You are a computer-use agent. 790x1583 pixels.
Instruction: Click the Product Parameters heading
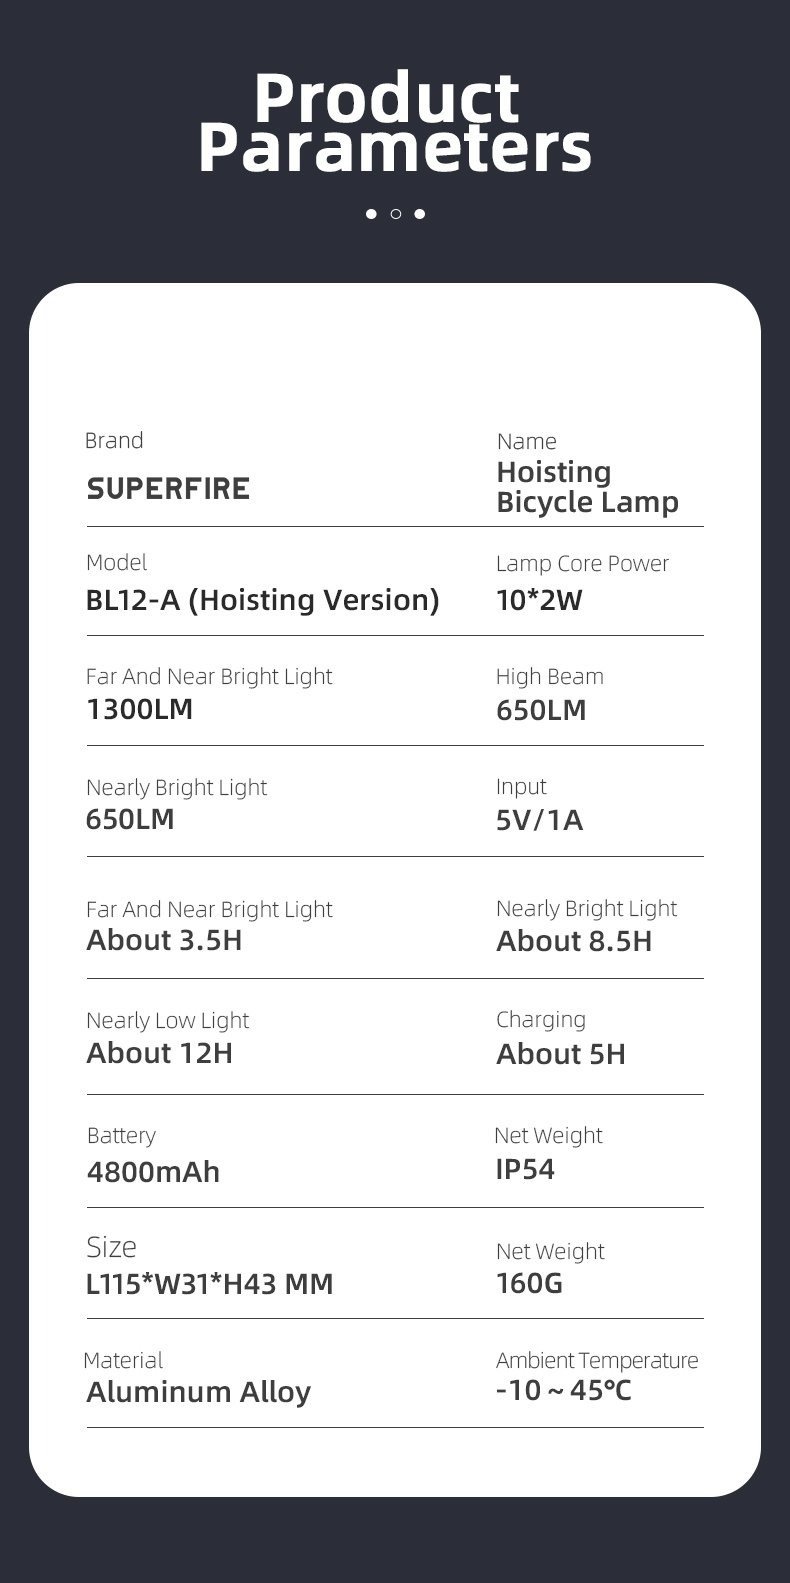(x=394, y=124)
